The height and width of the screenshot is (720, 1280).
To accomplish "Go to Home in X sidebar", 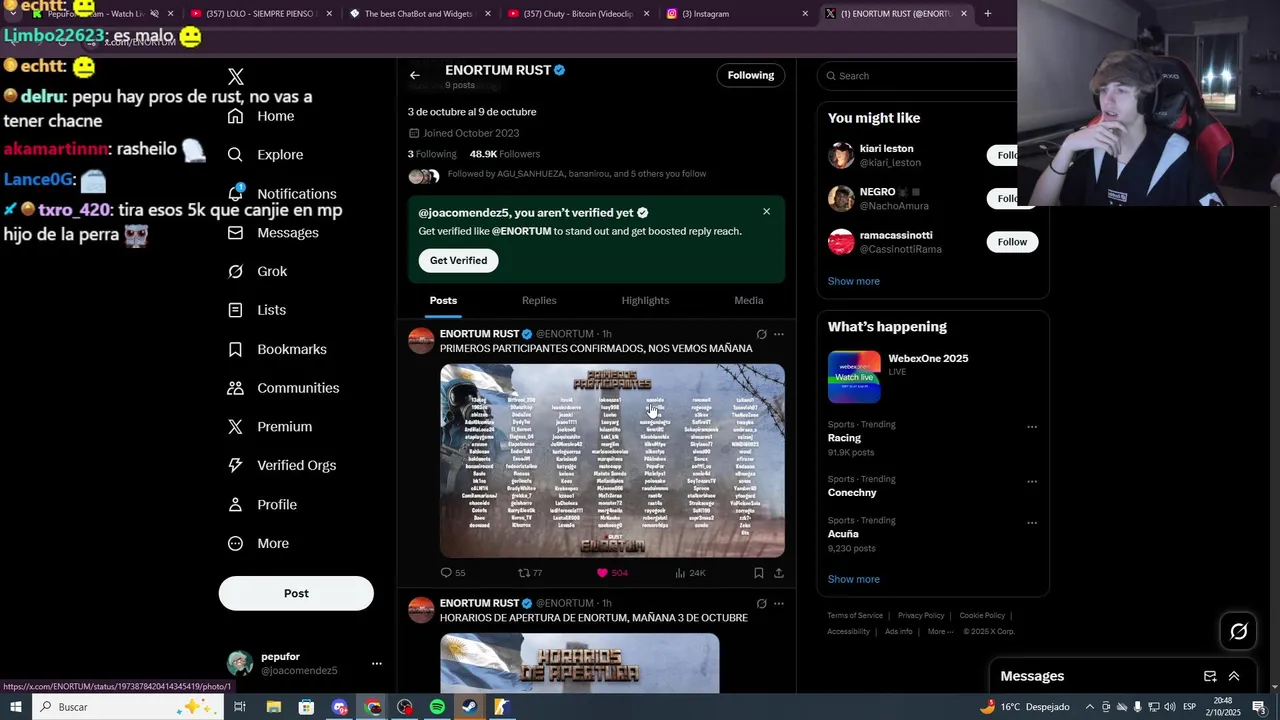I will click(261, 116).
